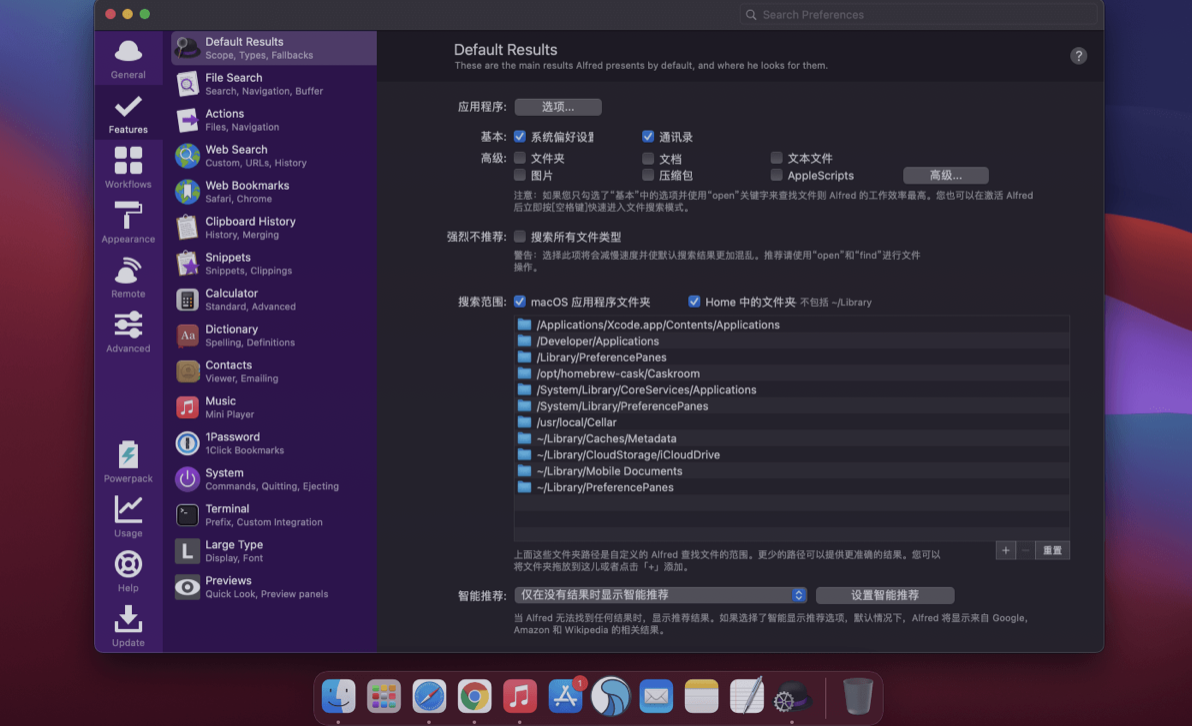This screenshot has height=726, width=1192.
Task: Click the 设置智能推荐 button
Action: click(x=884, y=595)
